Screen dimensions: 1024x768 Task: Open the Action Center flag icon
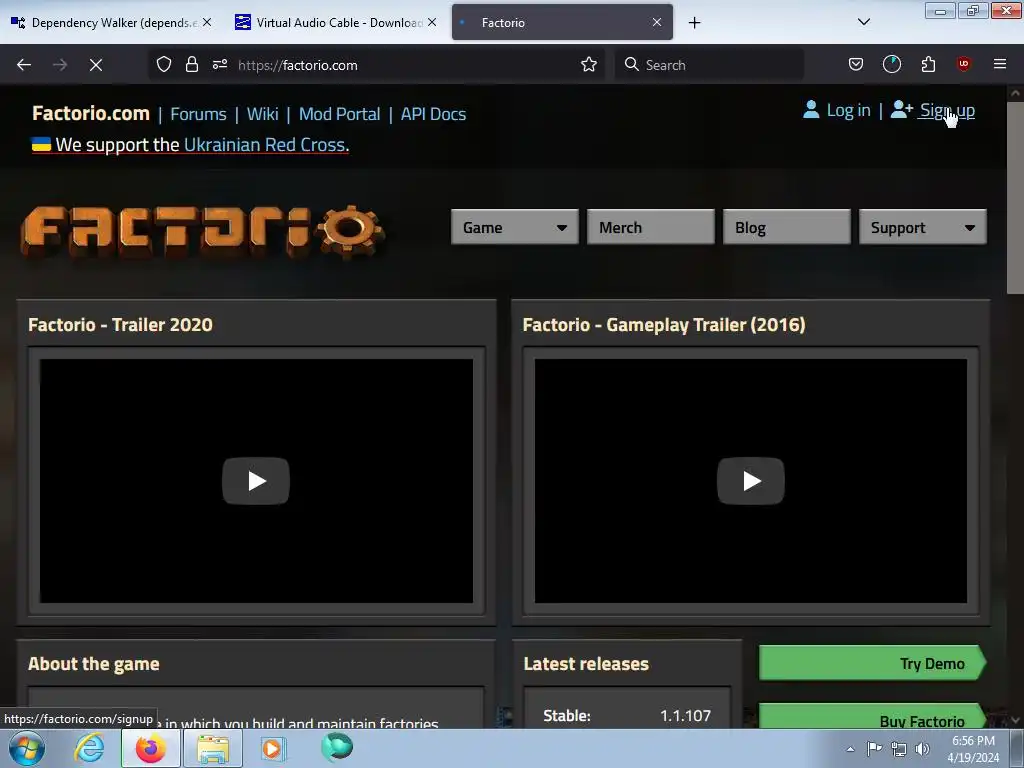[874, 748]
